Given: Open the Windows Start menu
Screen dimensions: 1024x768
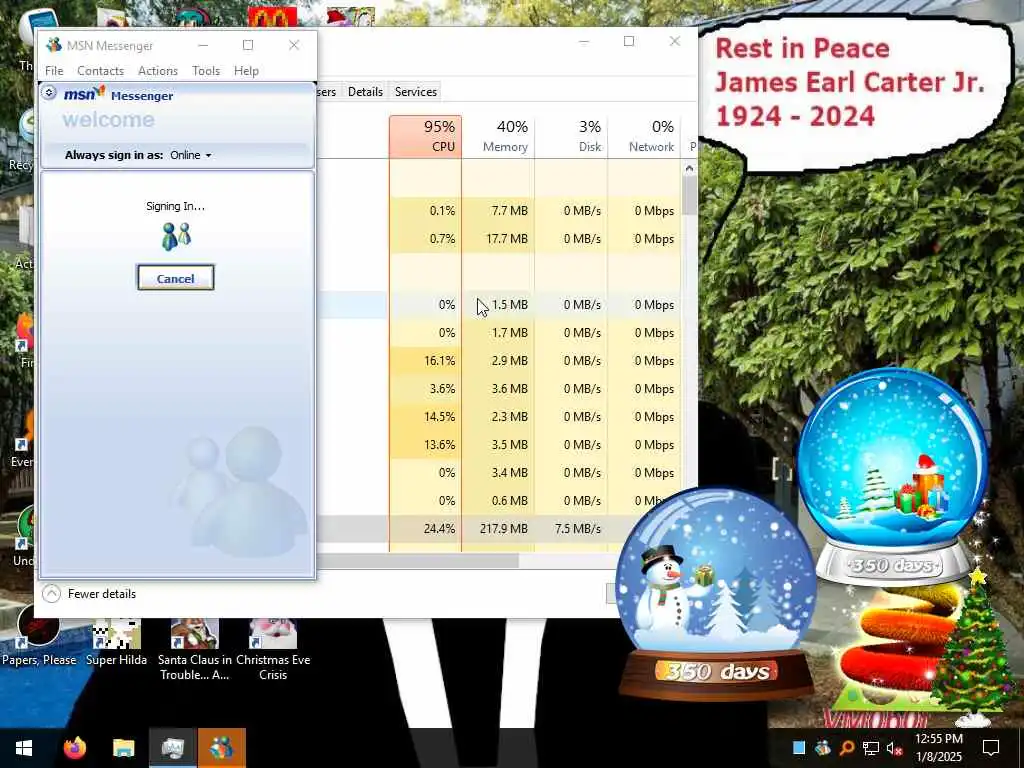Looking at the screenshot, I should [24, 748].
